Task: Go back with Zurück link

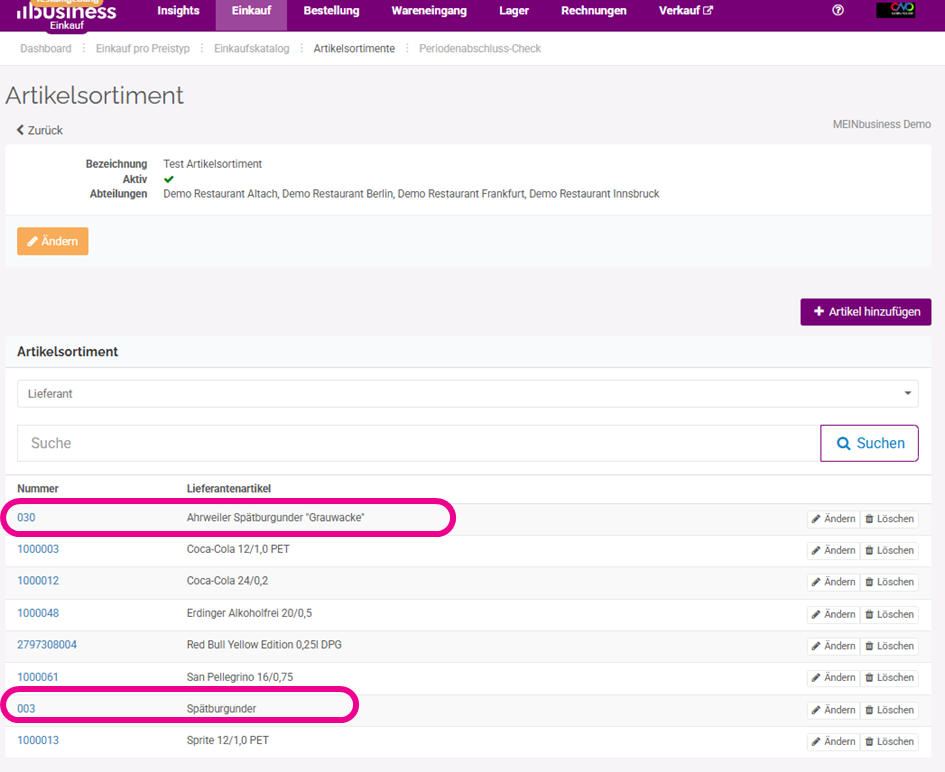Action: point(40,130)
